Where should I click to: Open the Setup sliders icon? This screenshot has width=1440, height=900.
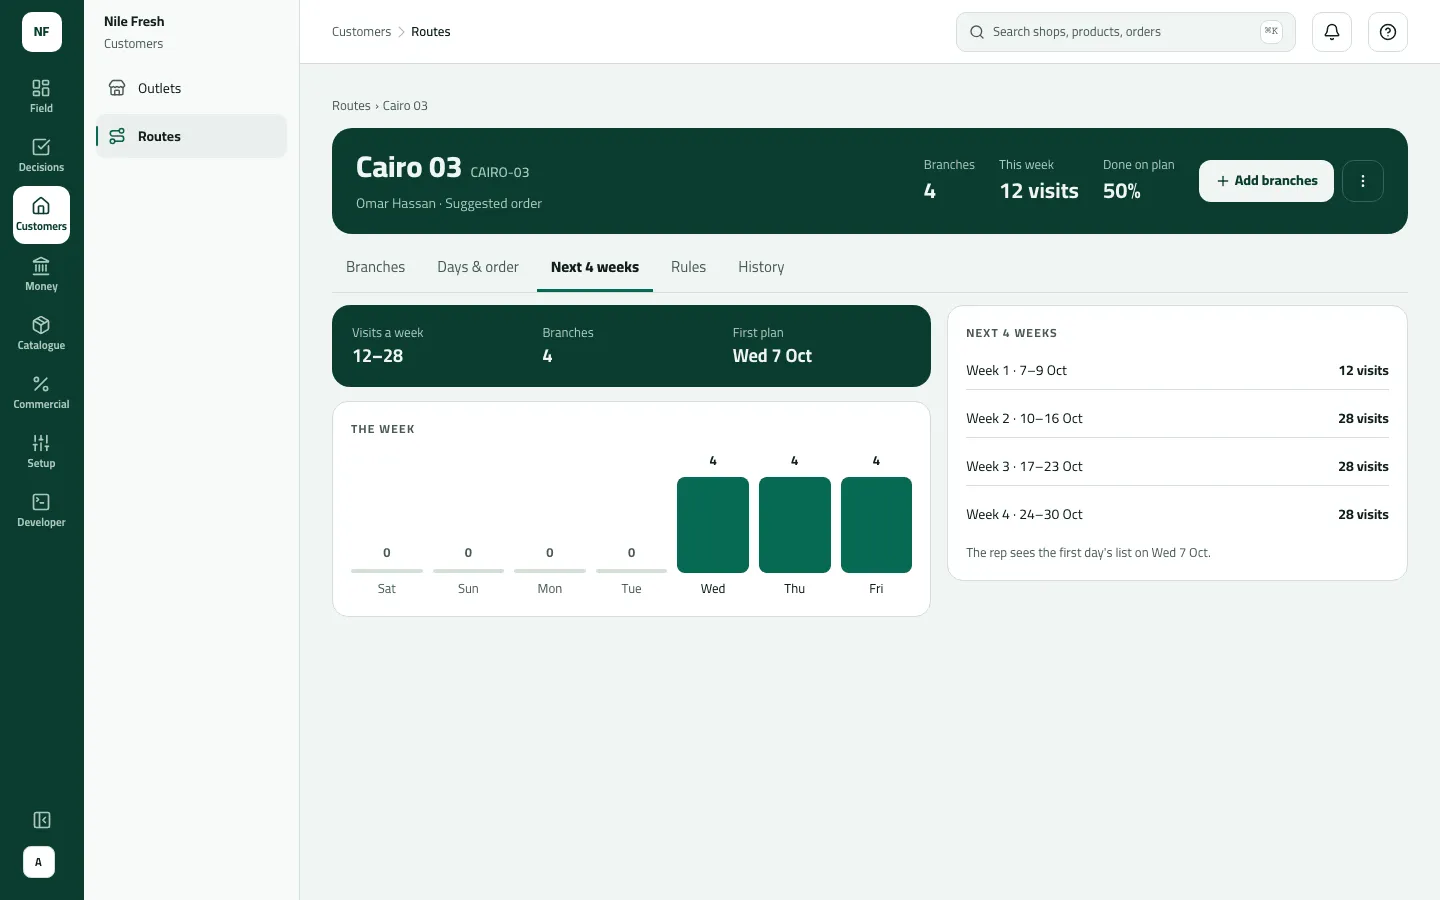coord(41,443)
